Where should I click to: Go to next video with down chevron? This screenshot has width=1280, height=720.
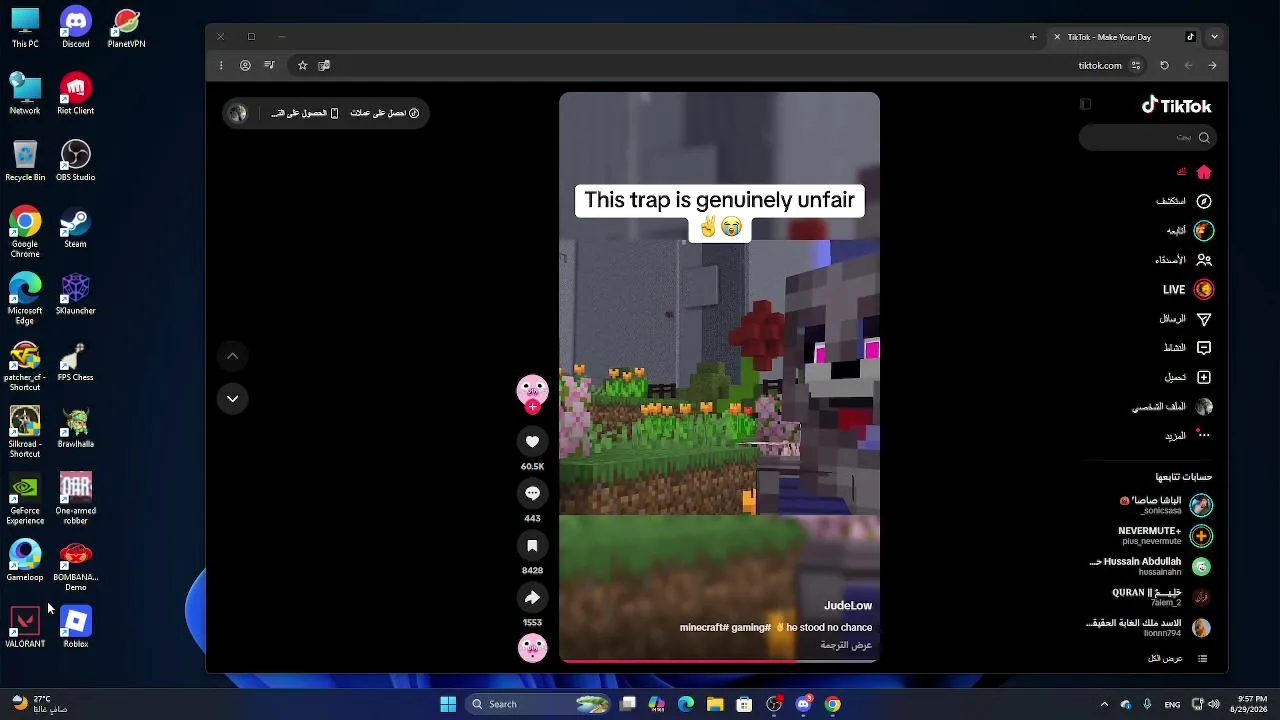point(232,398)
